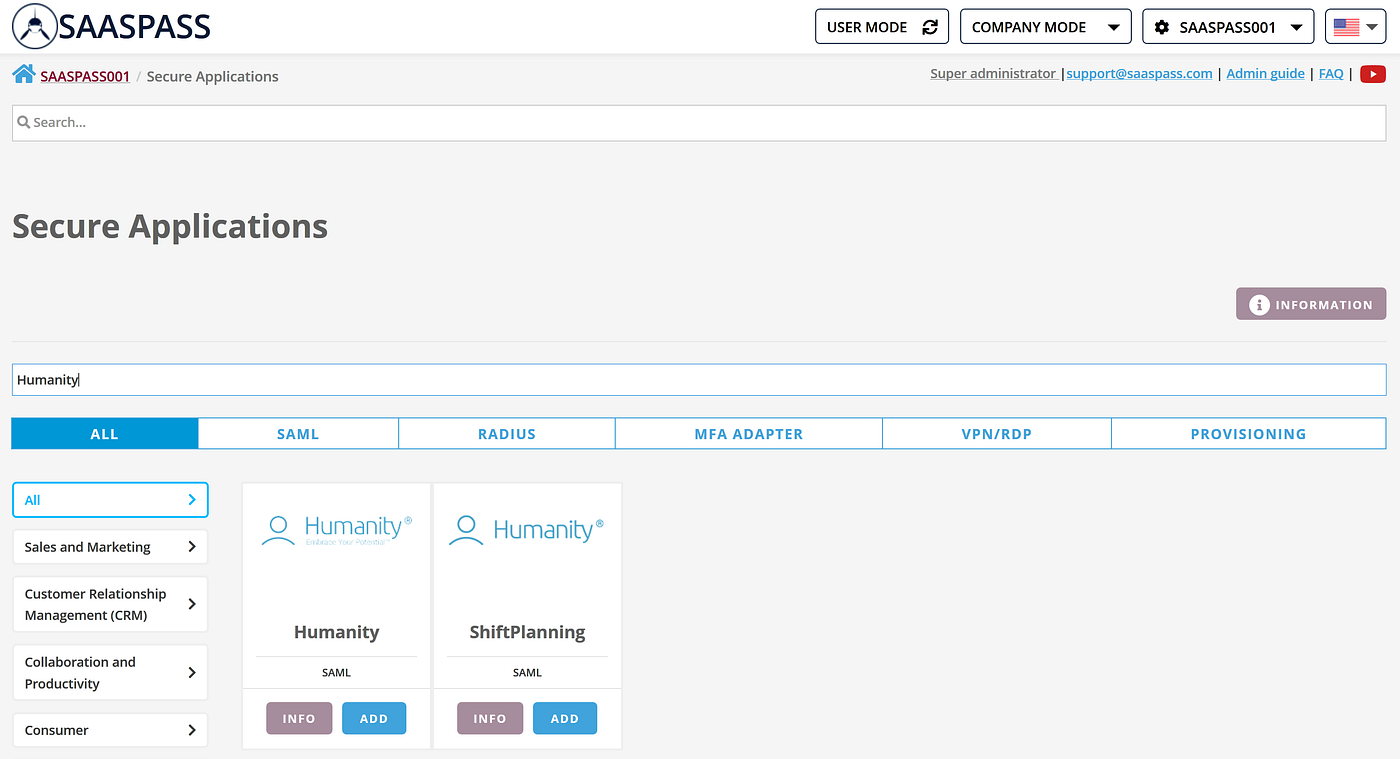This screenshot has width=1400, height=759.
Task: Expand the Sales and Marketing chevron
Action: (192, 547)
